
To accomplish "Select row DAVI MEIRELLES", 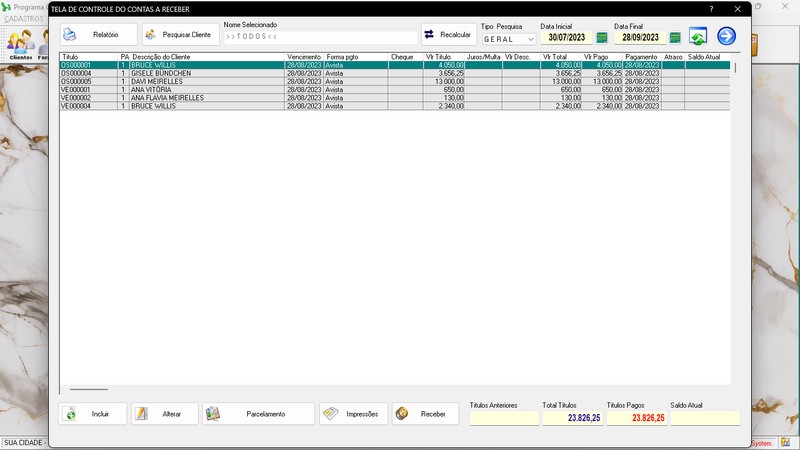I will pyautogui.click(x=395, y=82).
